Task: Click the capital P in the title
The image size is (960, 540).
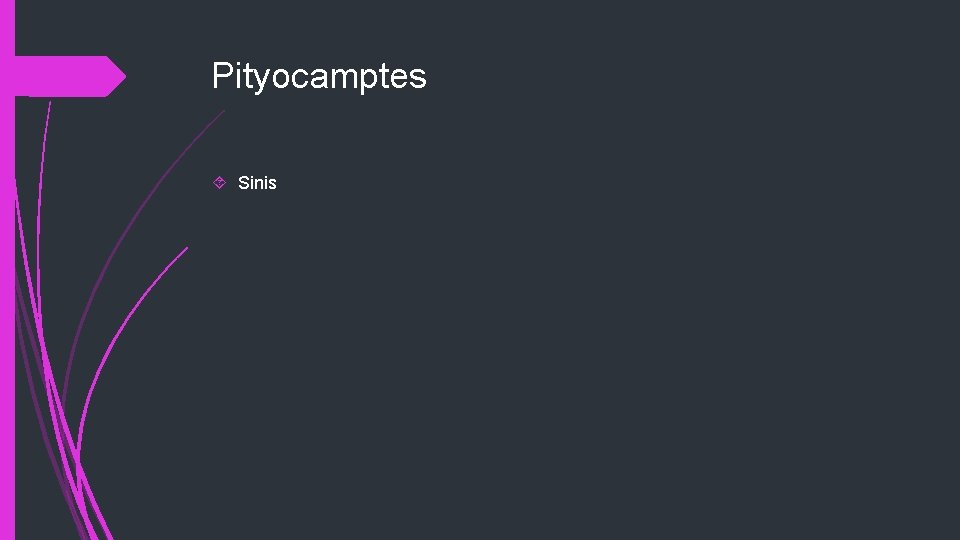Action: tap(221, 76)
